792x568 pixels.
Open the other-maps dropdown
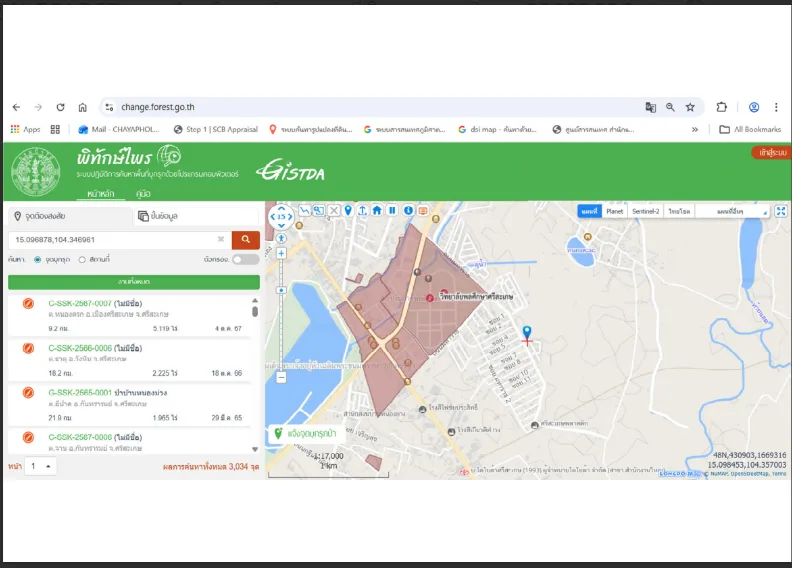point(734,211)
